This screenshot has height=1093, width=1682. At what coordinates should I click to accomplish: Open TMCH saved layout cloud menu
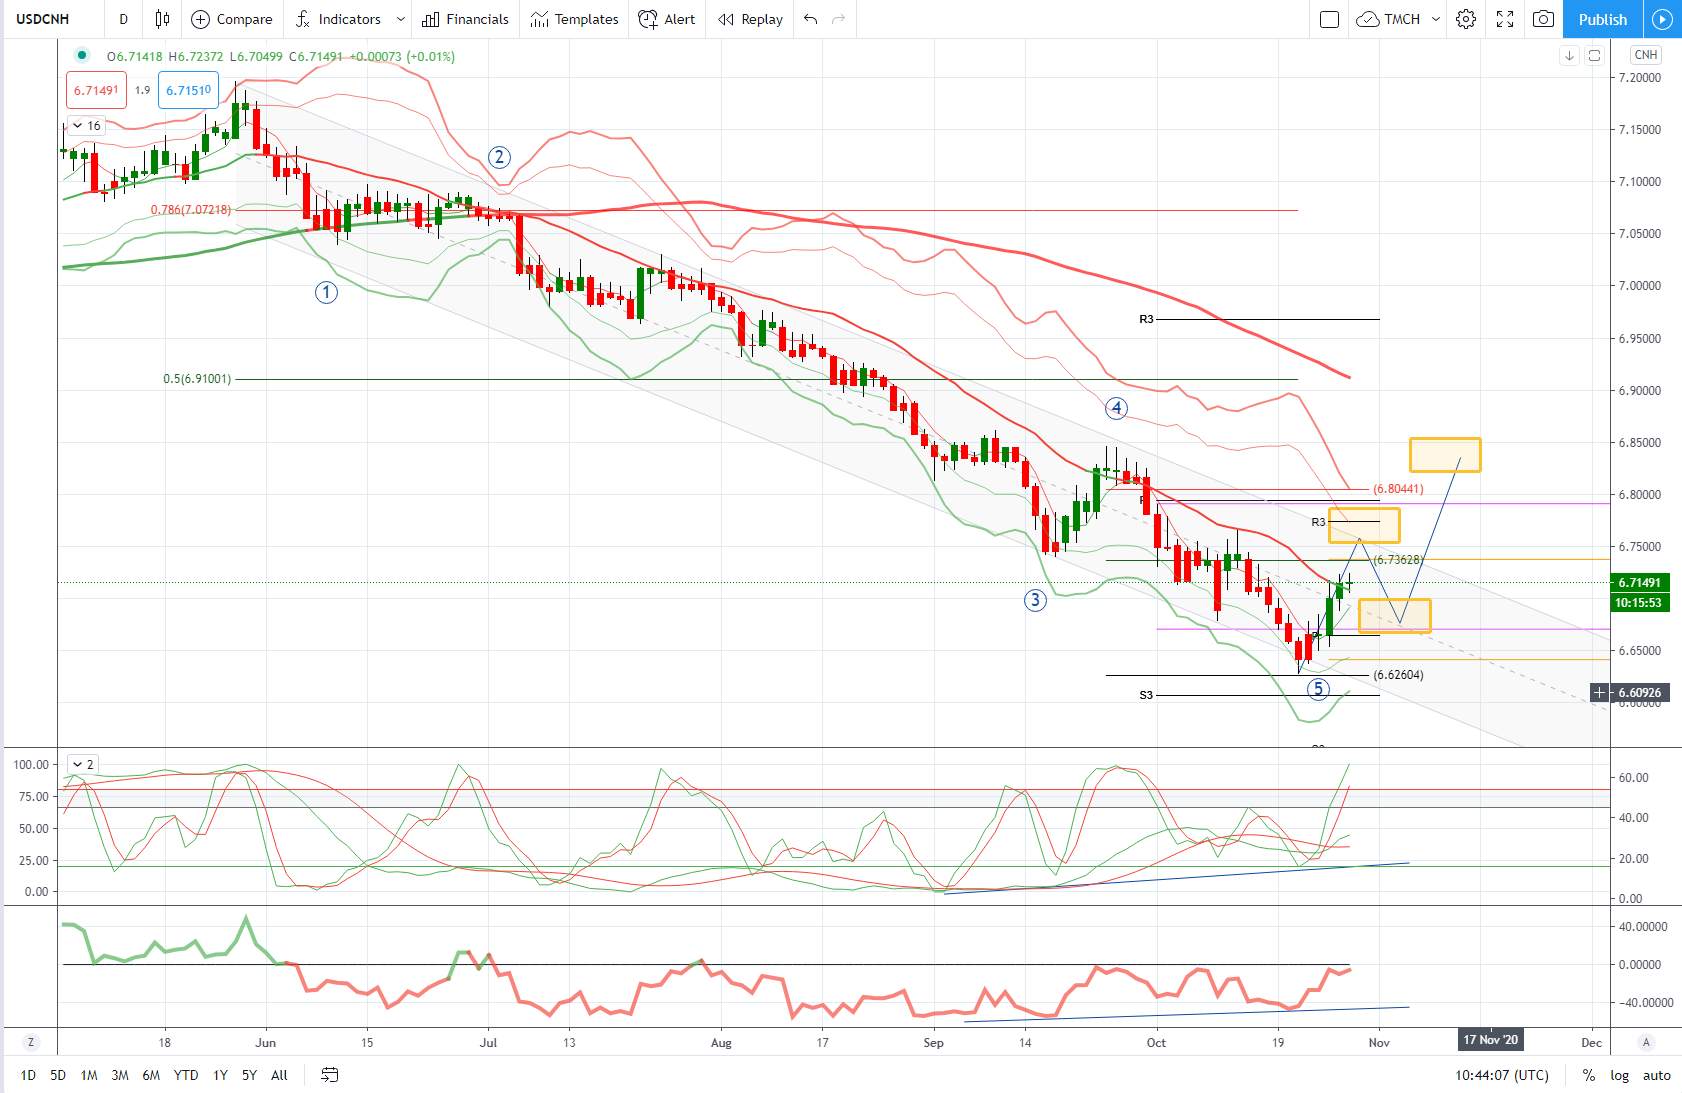(x=1388, y=19)
